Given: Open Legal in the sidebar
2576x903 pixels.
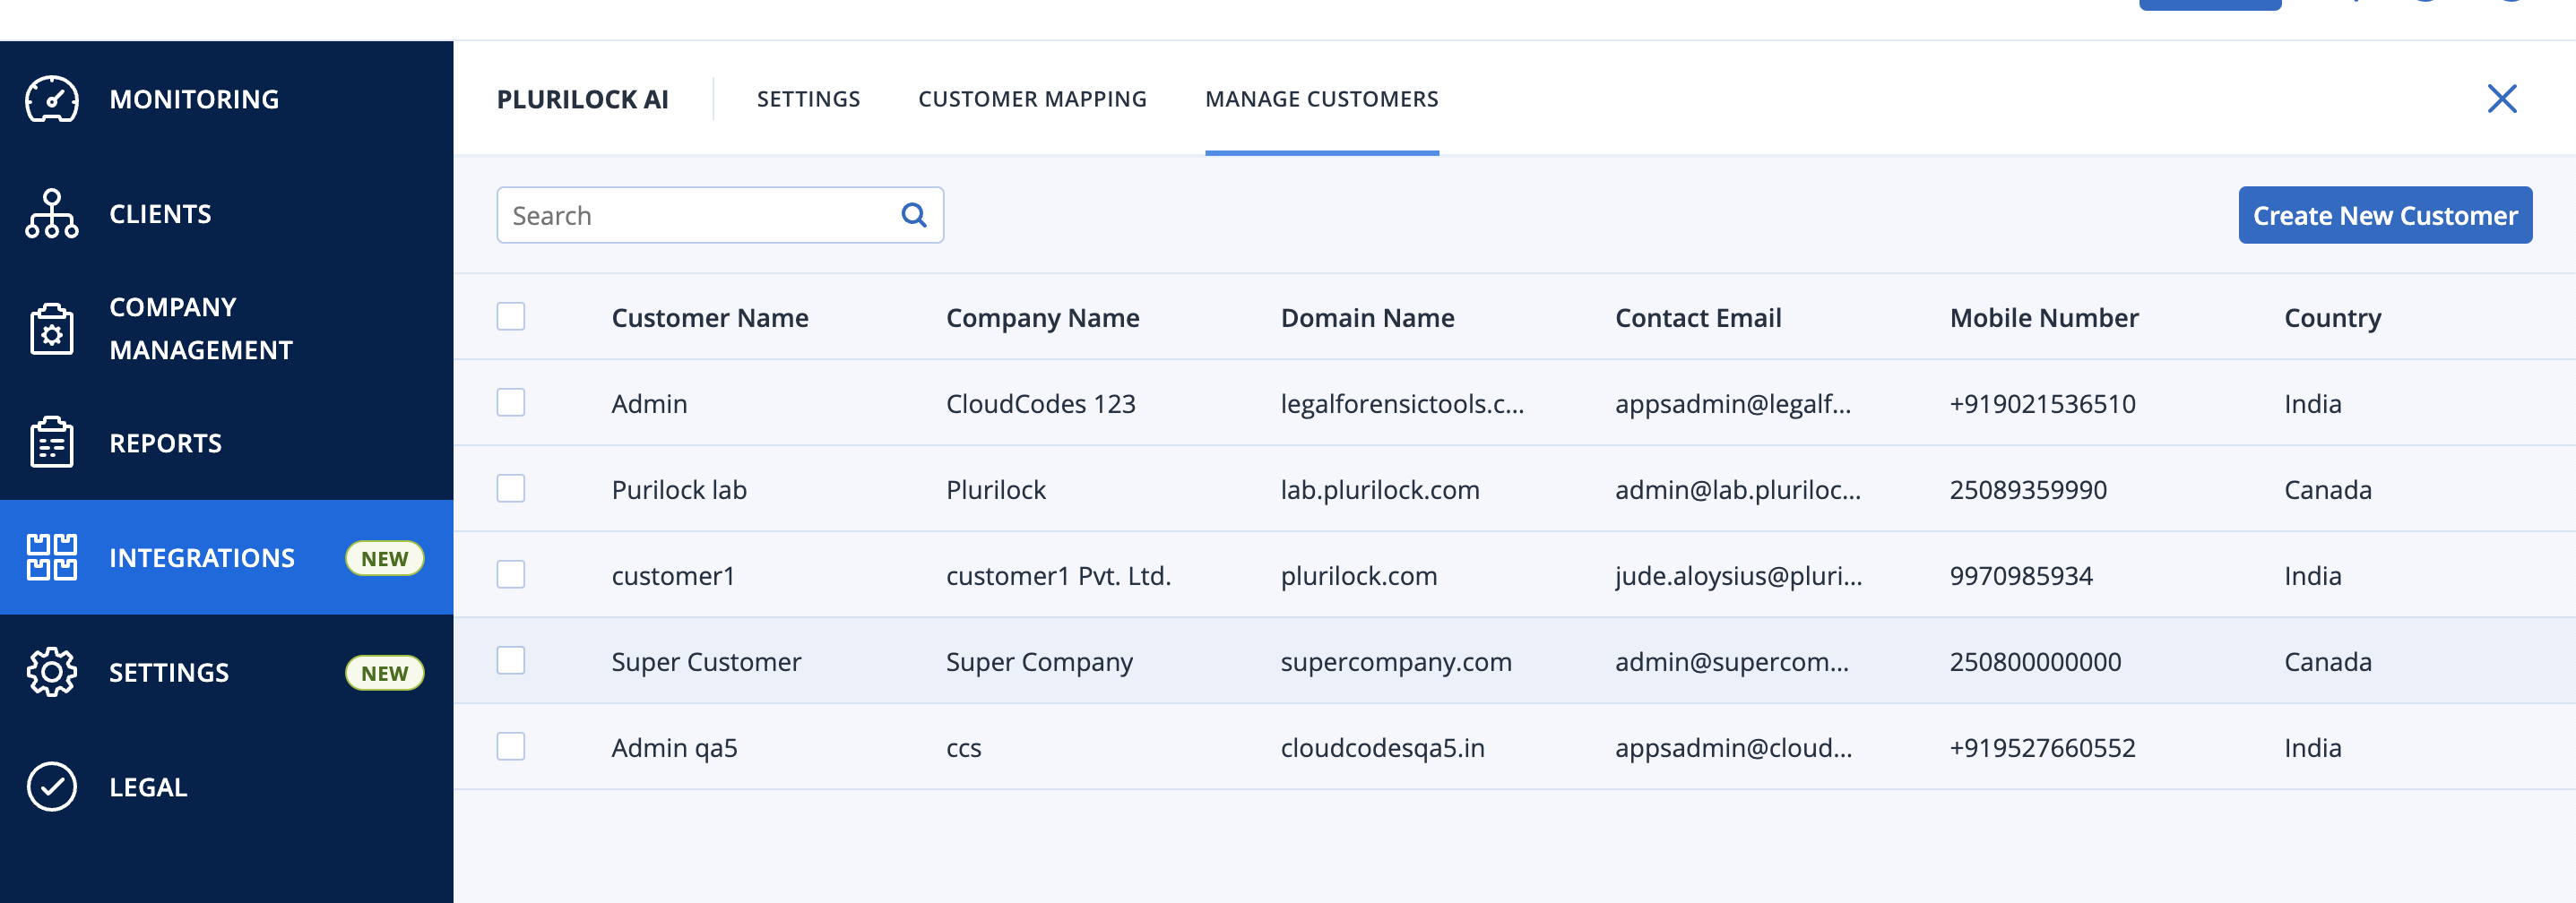Looking at the screenshot, I should click(x=227, y=786).
